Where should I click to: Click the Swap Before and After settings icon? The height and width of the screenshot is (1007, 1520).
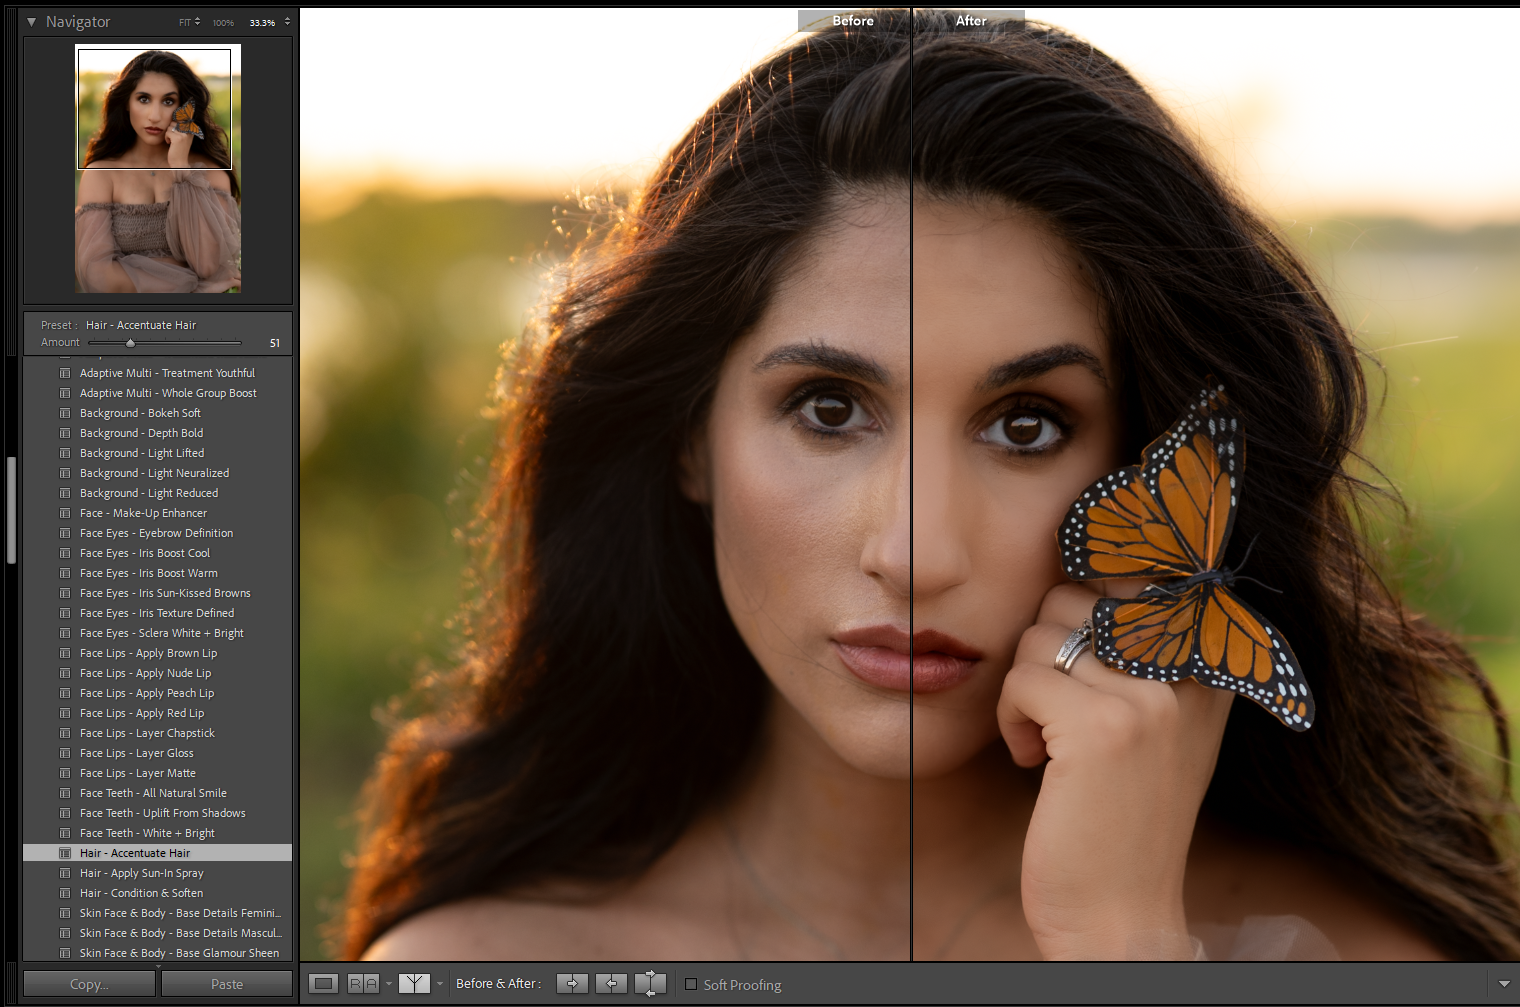(650, 984)
